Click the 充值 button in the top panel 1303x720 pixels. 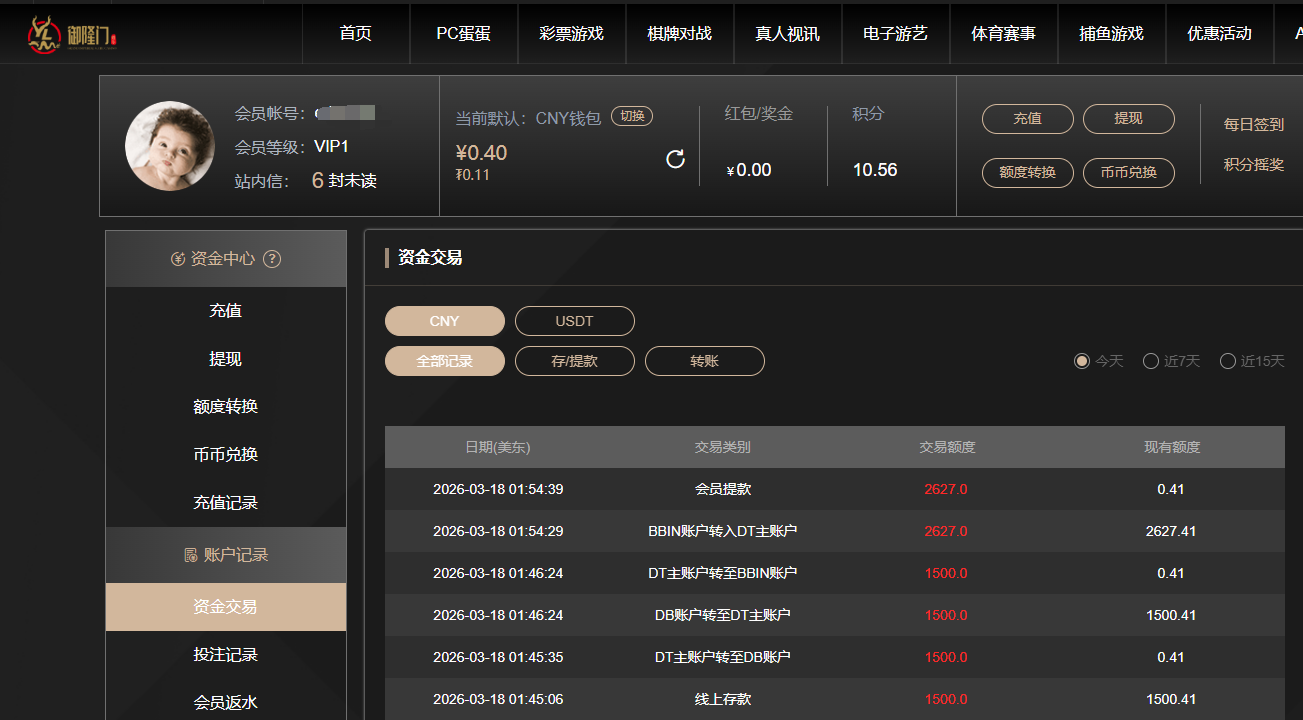click(x=1027, y=118)
